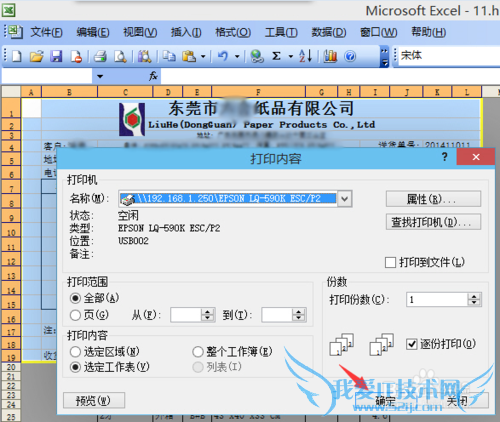This screenshot has width=500, height=422.
Task: Click the 关闭 close button in dialog
Action: [457, 400]
